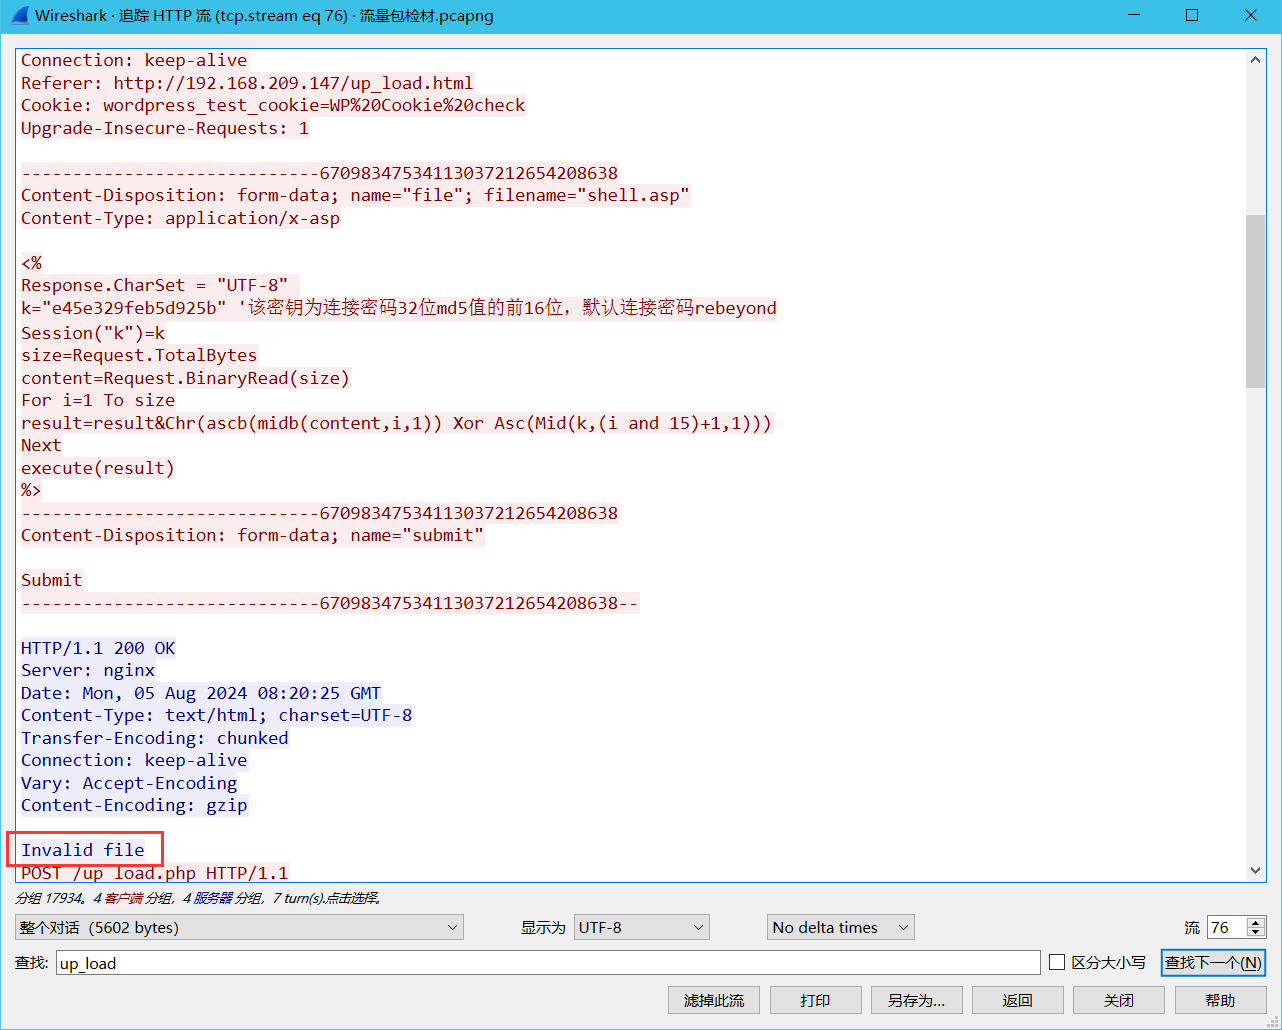Click the 另存为... button
Image resolution: width=1282 pixels, height=1030 pixels.
click(x=916, y=1000)
